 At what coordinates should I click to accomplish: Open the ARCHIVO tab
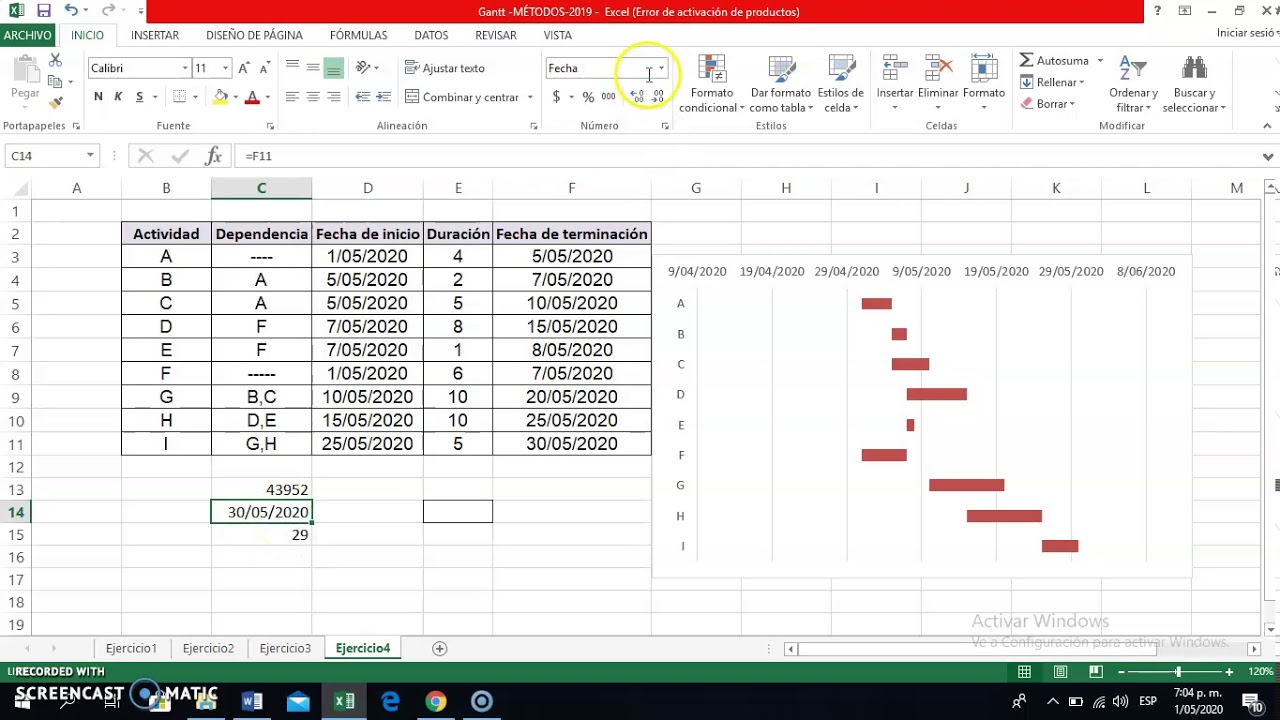pos(27,35)
